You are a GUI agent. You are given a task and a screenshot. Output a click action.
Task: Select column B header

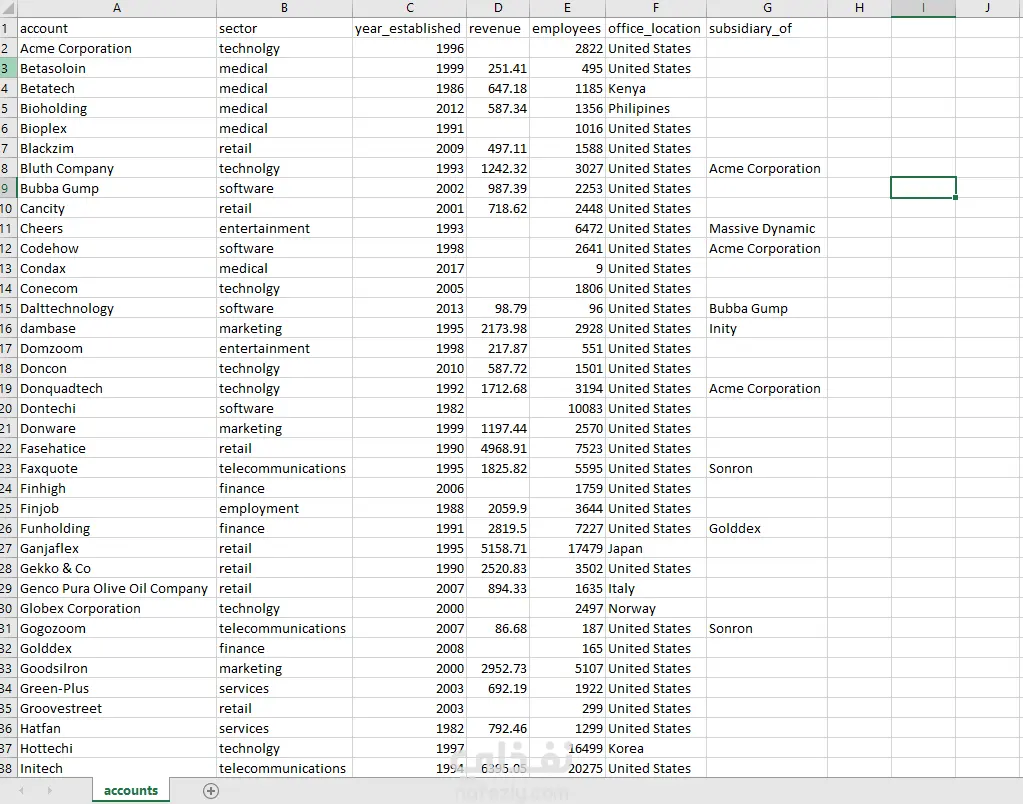tap(284, 8)
